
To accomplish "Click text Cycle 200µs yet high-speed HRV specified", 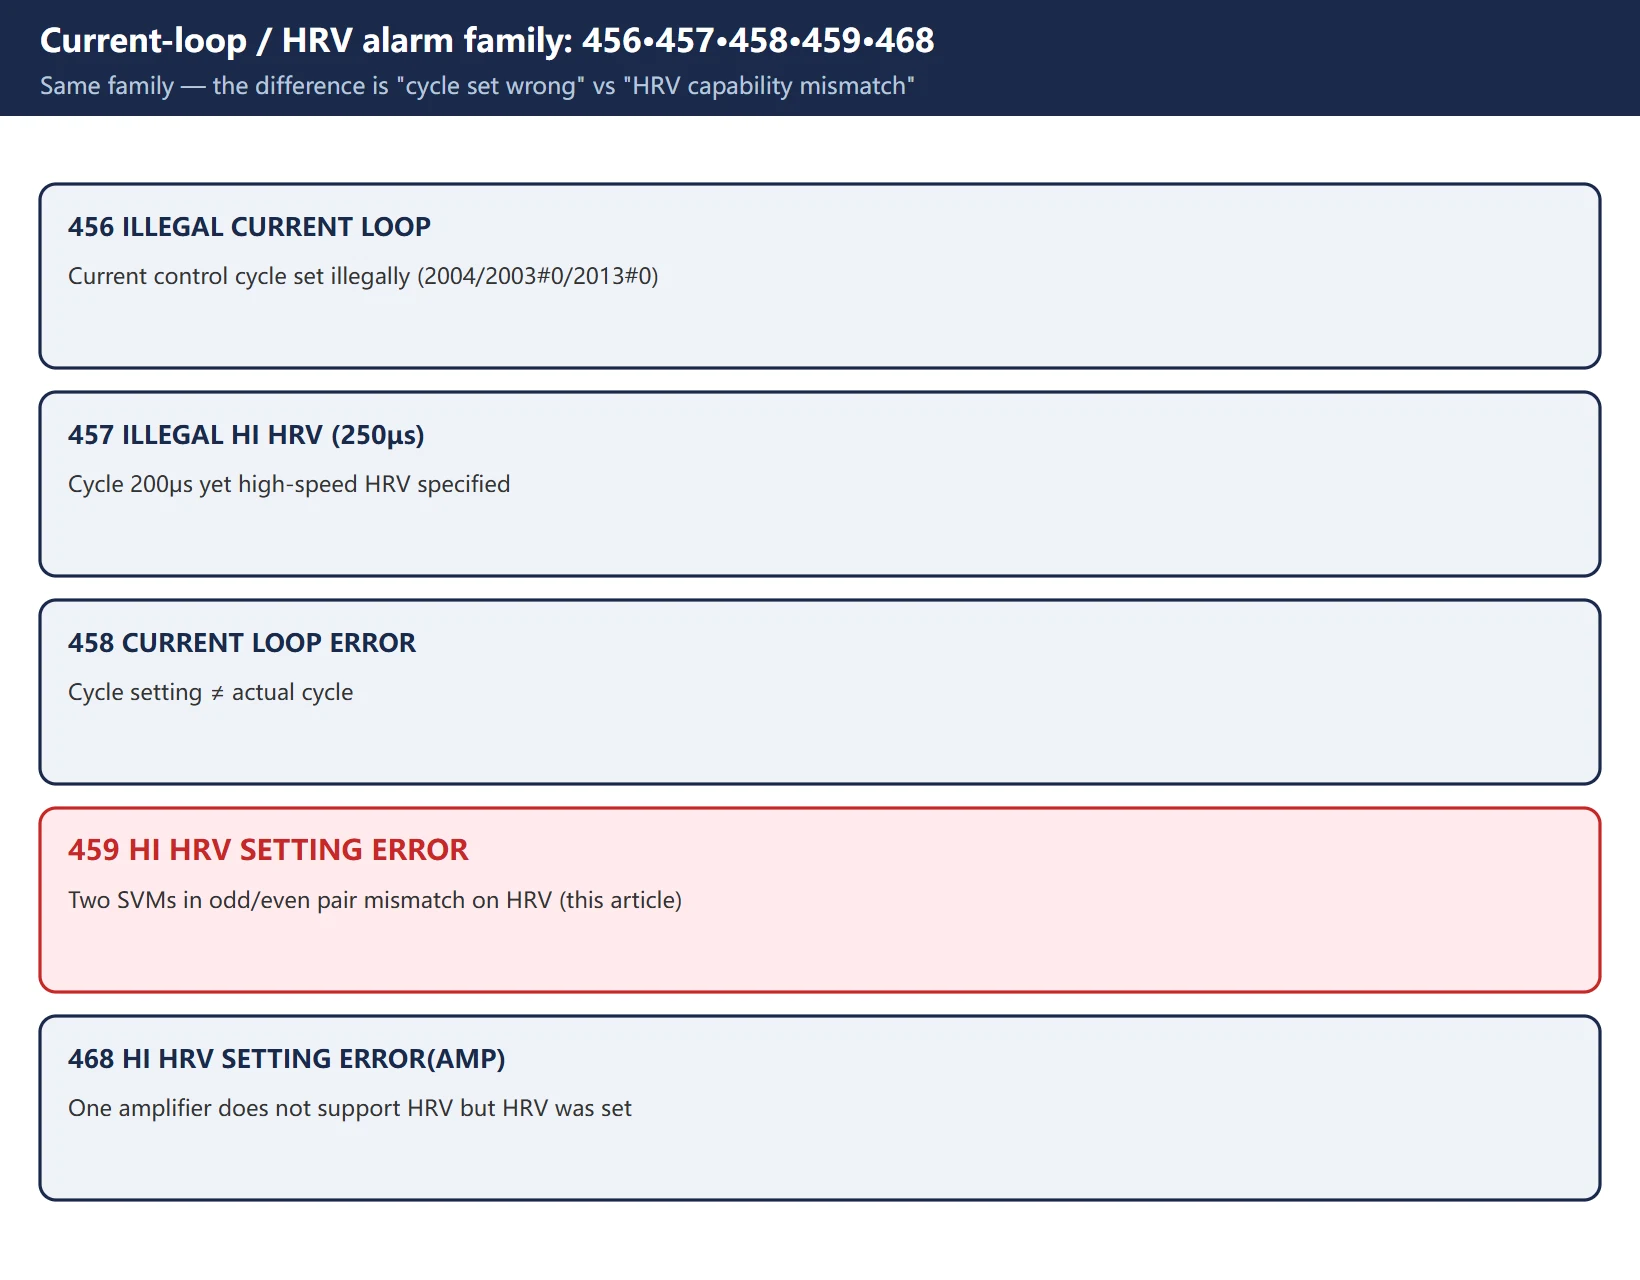I will click(289, 484).
